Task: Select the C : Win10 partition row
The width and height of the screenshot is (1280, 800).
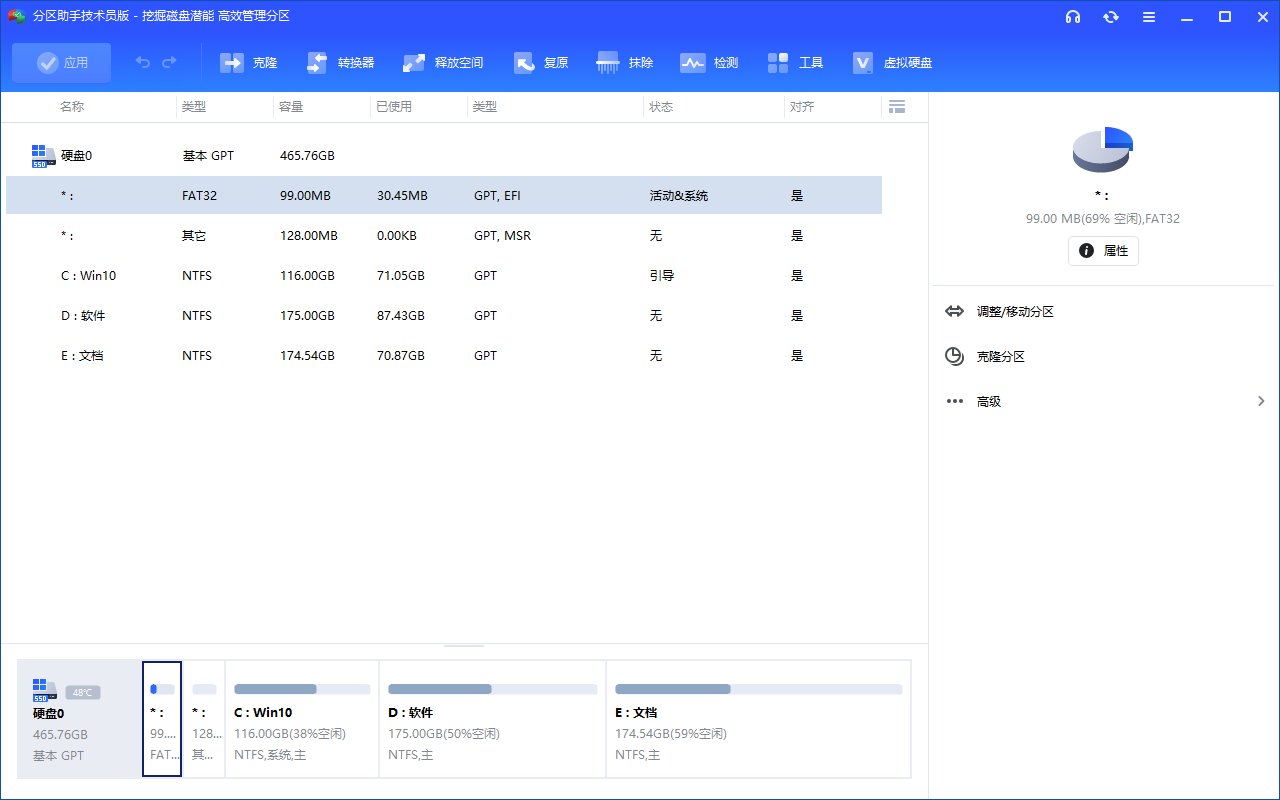Action: pyautogui.click(x=444, y=276)
